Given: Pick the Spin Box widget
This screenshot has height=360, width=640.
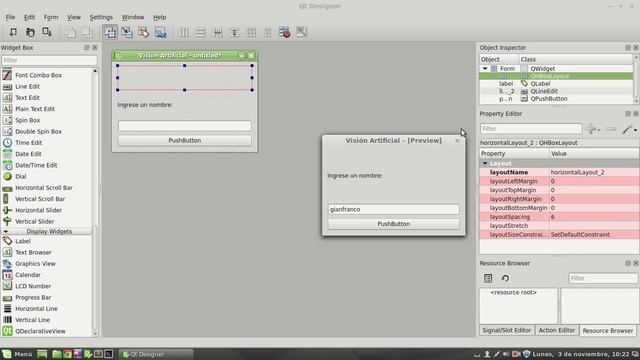Looking at the screenshot, I should point(27,120).
